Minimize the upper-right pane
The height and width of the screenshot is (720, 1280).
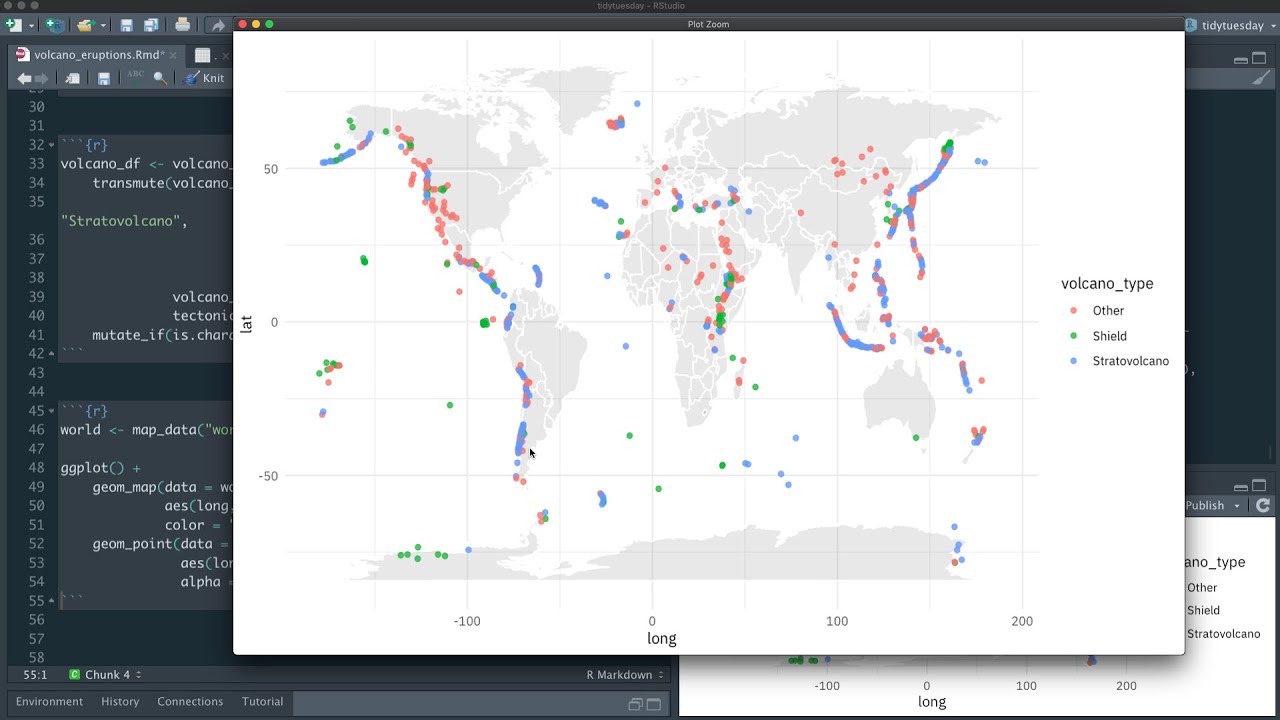point(1240,59)
